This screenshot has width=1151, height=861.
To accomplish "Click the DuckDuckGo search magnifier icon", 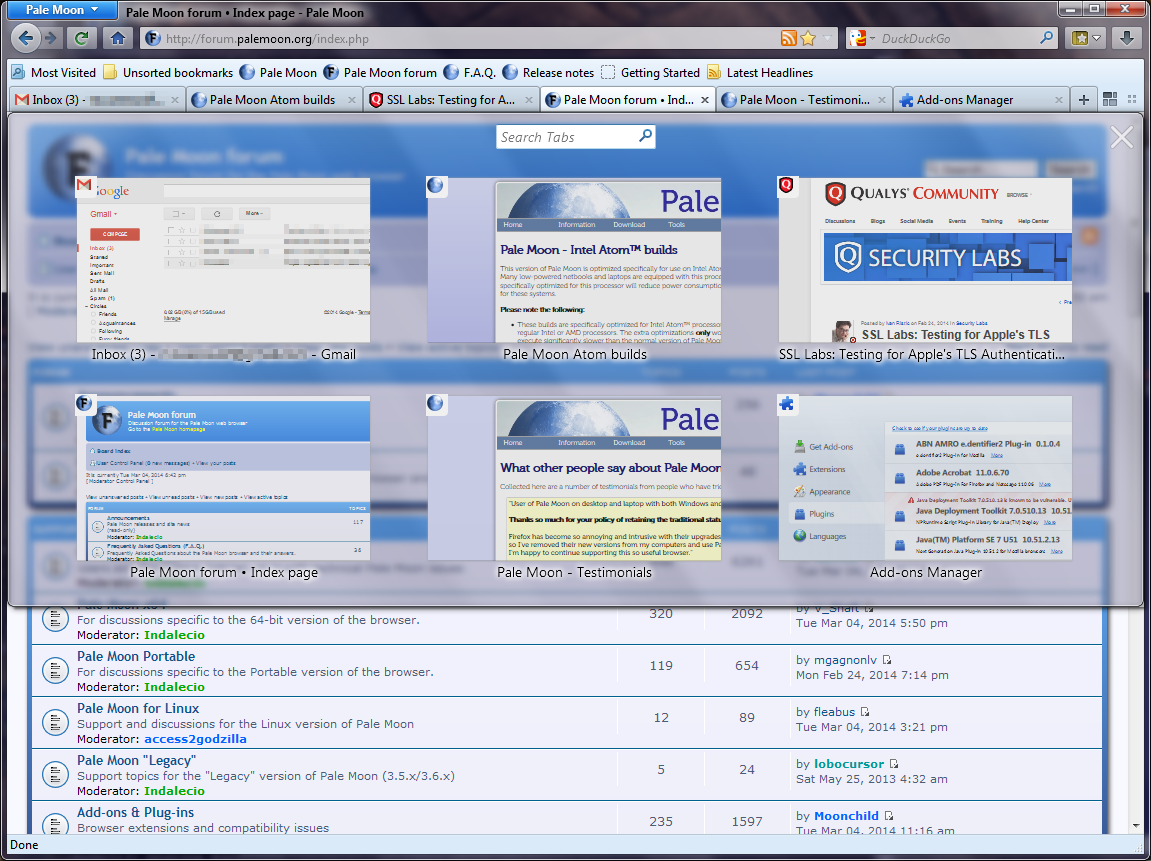I will click(1046, 38).
